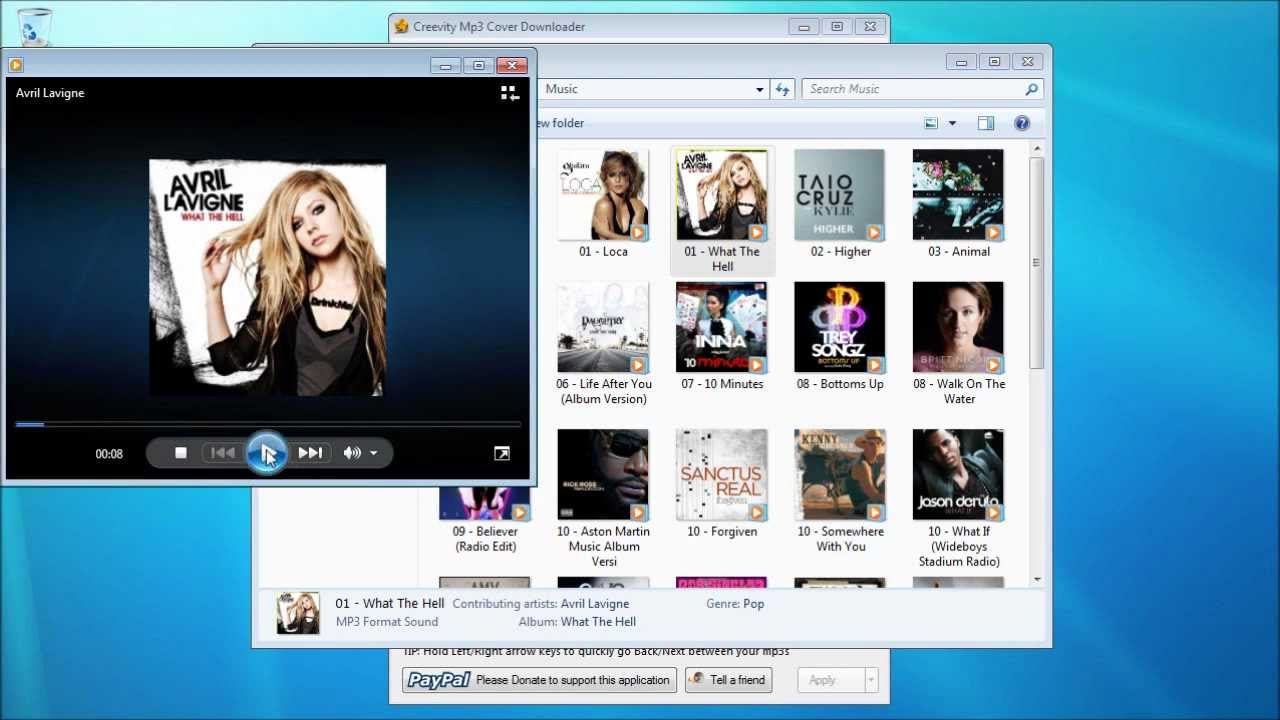Switch player to full screen view
Image resolution: width=1280 pixels, height=720 pixels.
point(502,453)
